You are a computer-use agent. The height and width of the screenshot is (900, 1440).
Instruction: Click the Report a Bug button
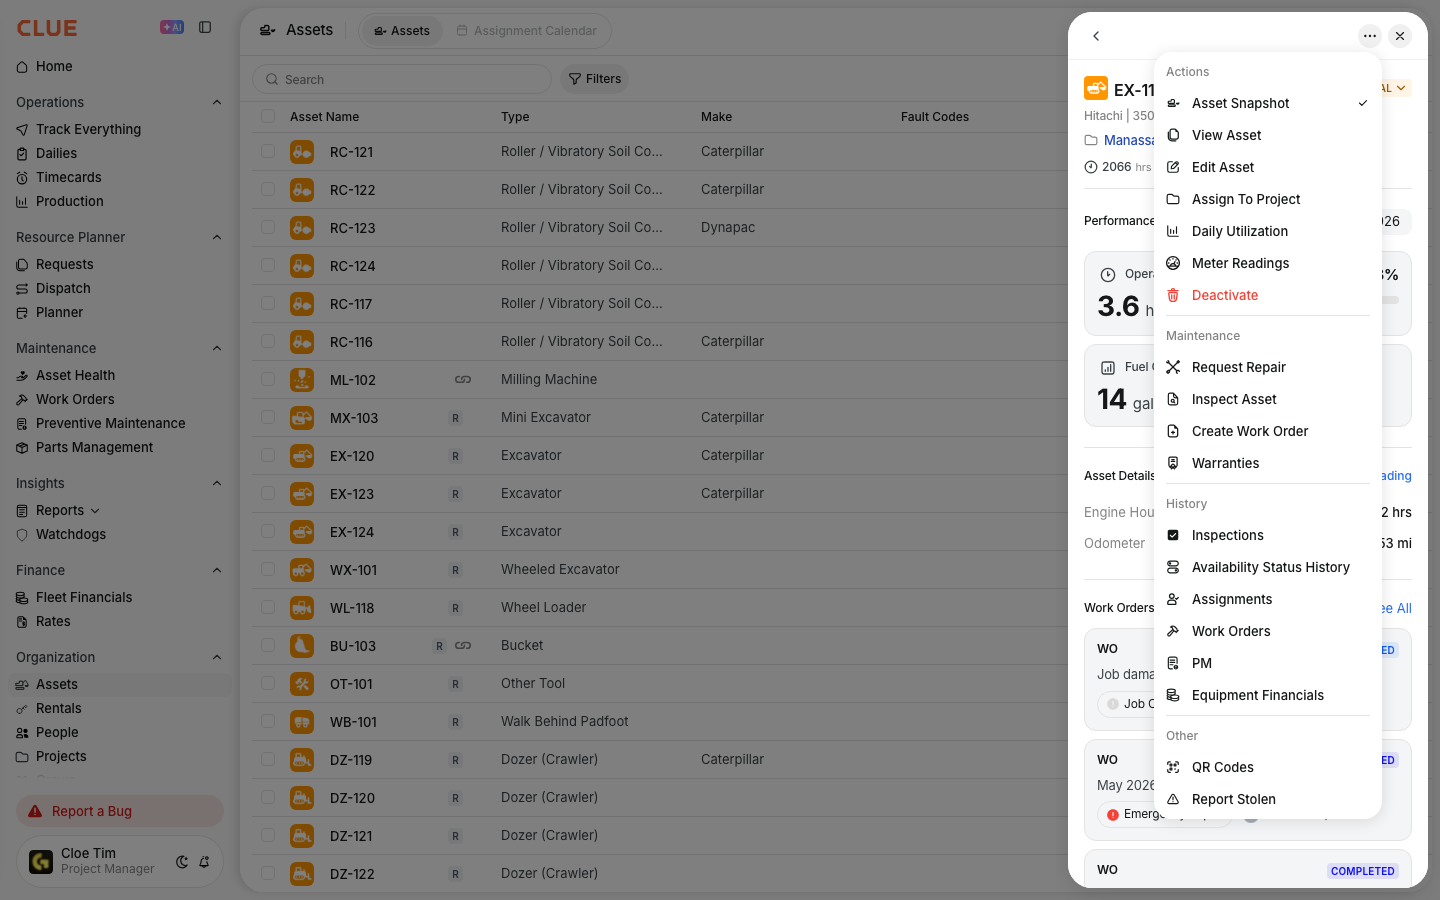point(120,811)
